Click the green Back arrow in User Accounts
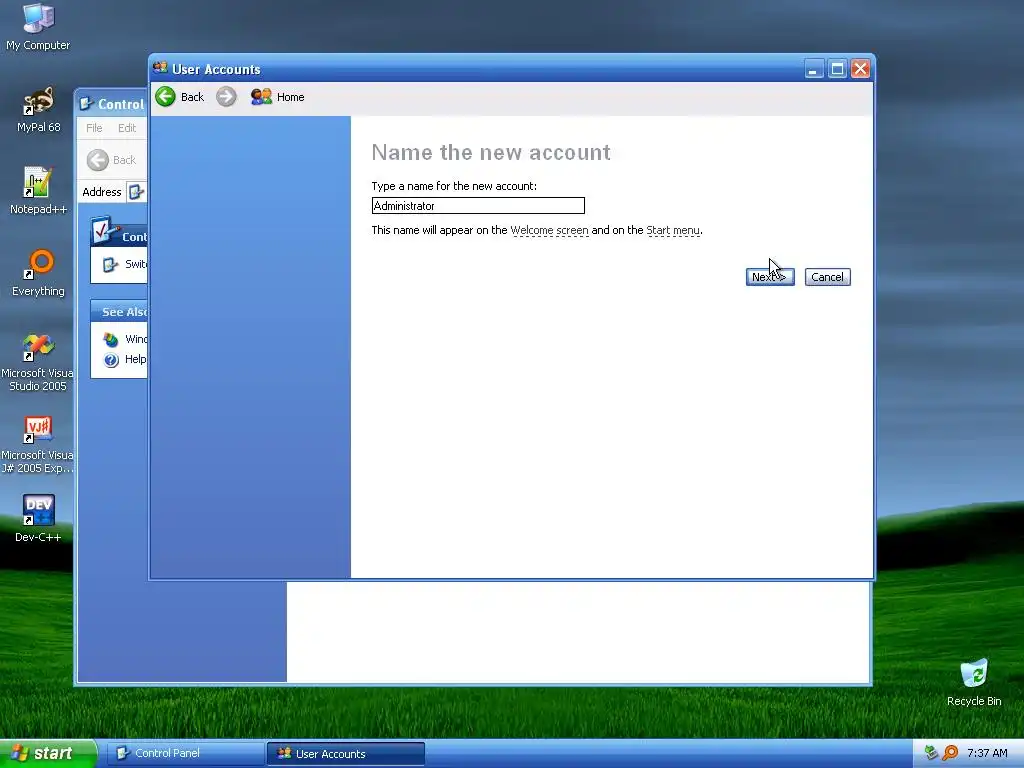The image size is (1024, 768). pyautogui.click(x=166, y=97)
